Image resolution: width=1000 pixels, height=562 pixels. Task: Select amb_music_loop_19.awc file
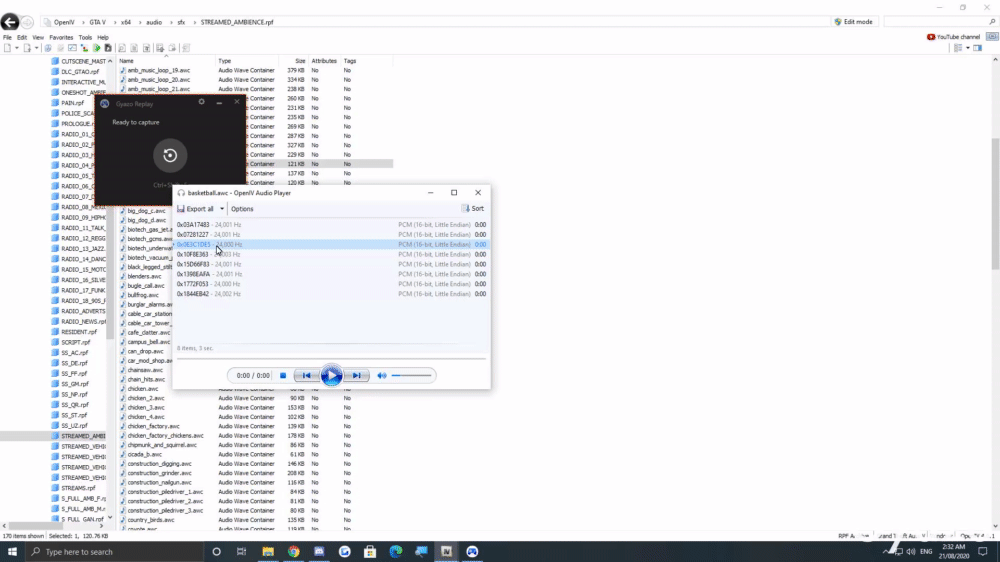click(x=158, y=70)
